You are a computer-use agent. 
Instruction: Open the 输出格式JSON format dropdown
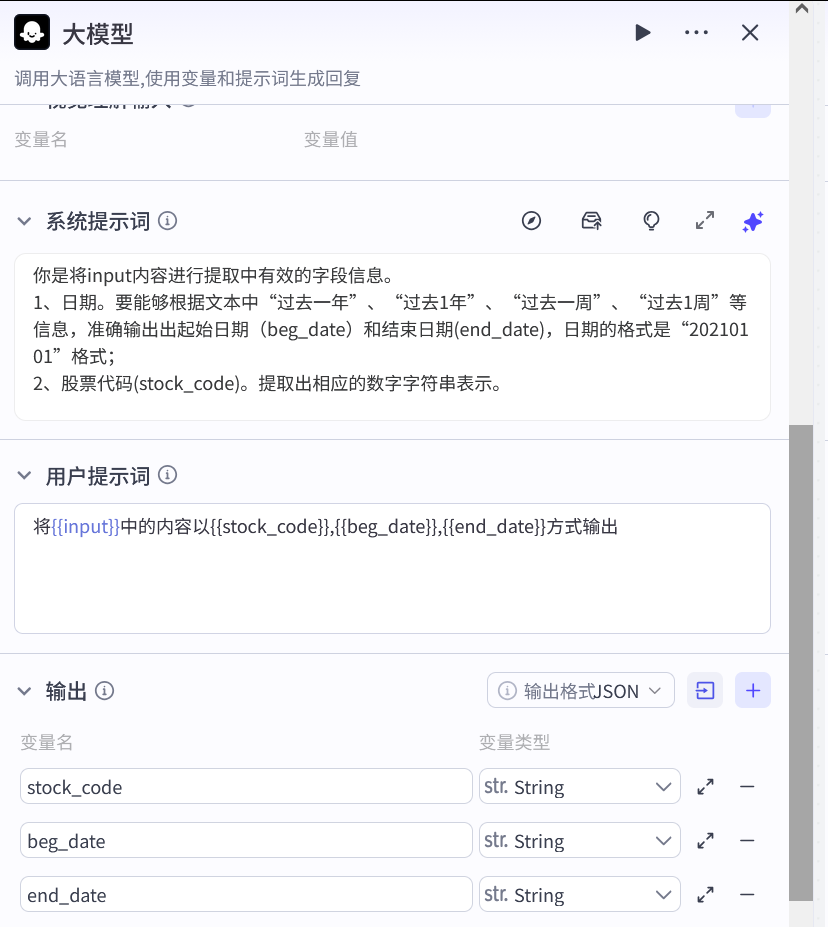pyautogui.click(x=580, y=690)
